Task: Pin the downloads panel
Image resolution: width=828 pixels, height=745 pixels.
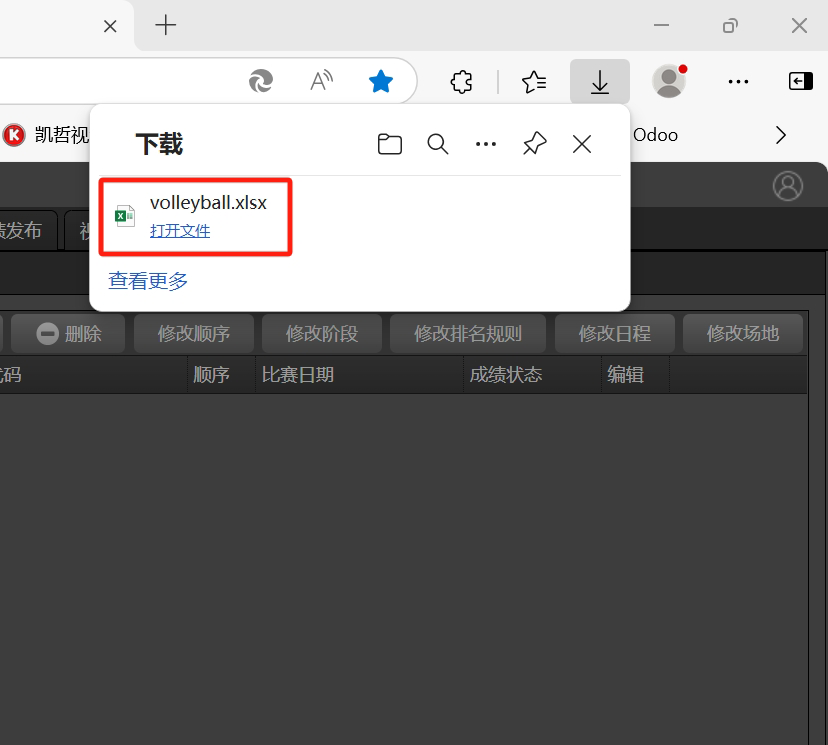Action: [x=535, y=144]
